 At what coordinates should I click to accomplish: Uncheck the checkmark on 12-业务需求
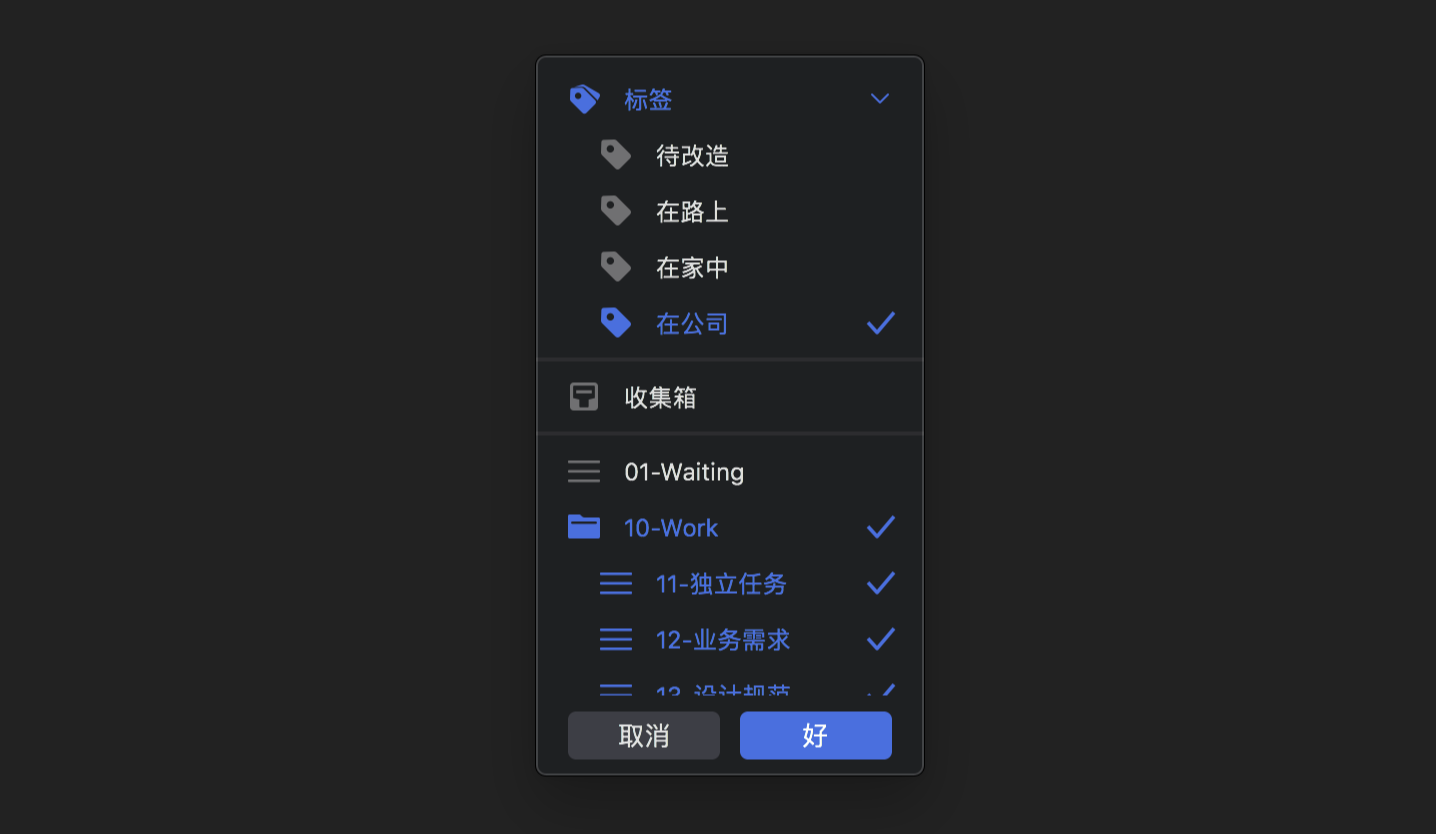coord(881,639)
